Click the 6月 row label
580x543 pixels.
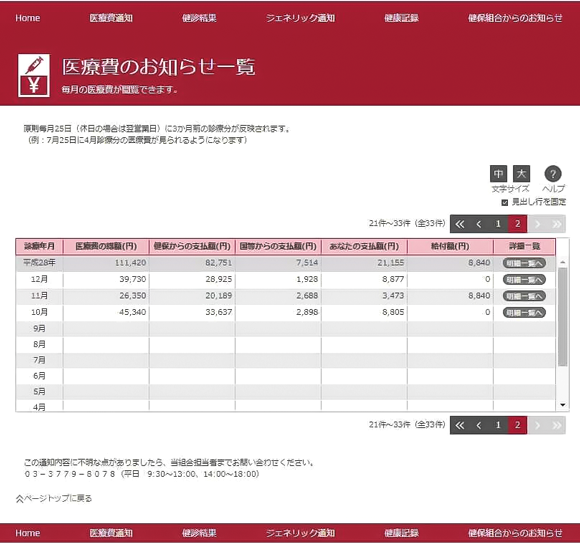pos(39,376)
